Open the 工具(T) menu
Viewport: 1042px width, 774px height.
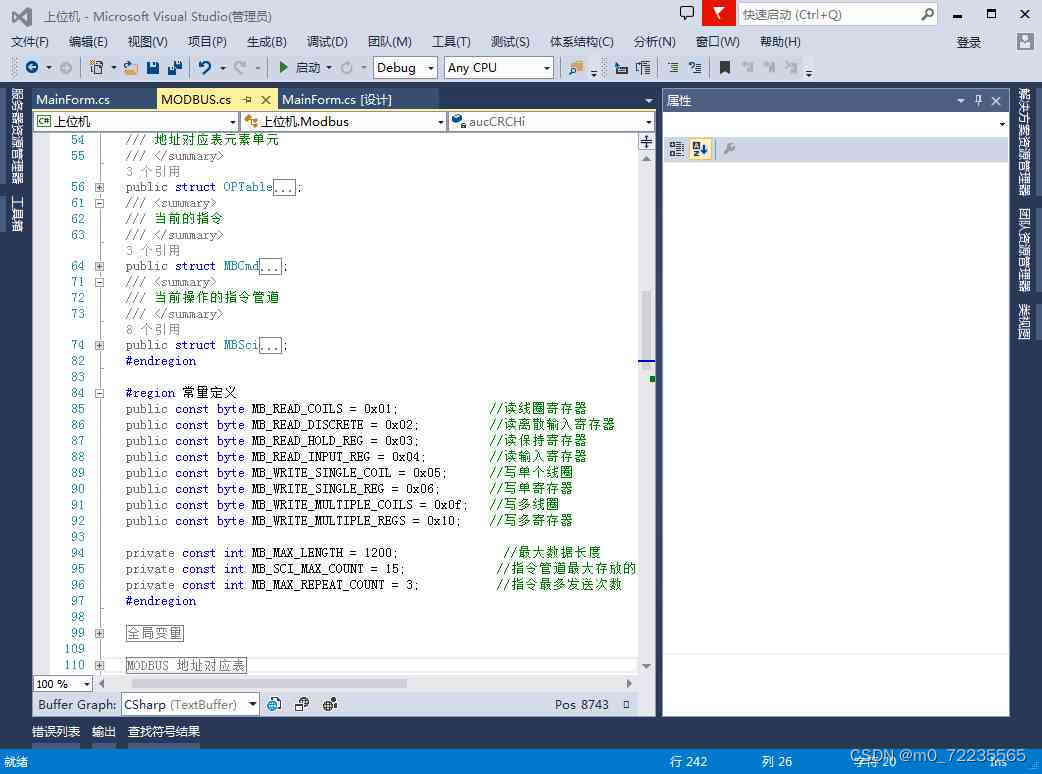click(451, 42)
